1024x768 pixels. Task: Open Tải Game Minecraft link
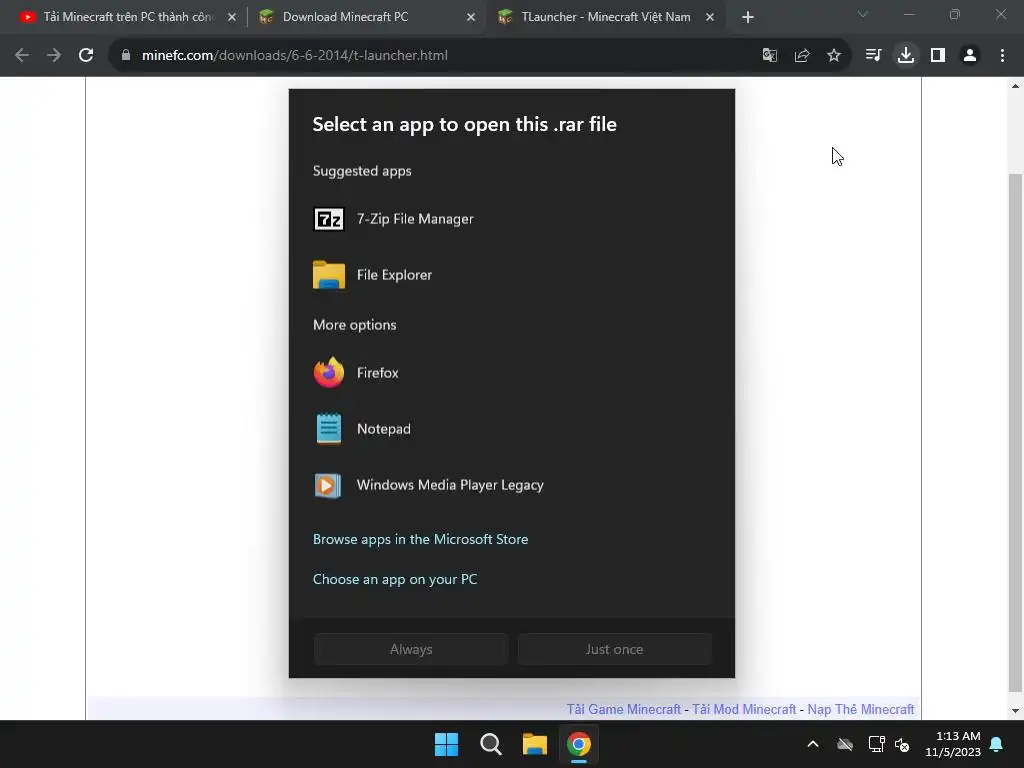coord(624,709)
